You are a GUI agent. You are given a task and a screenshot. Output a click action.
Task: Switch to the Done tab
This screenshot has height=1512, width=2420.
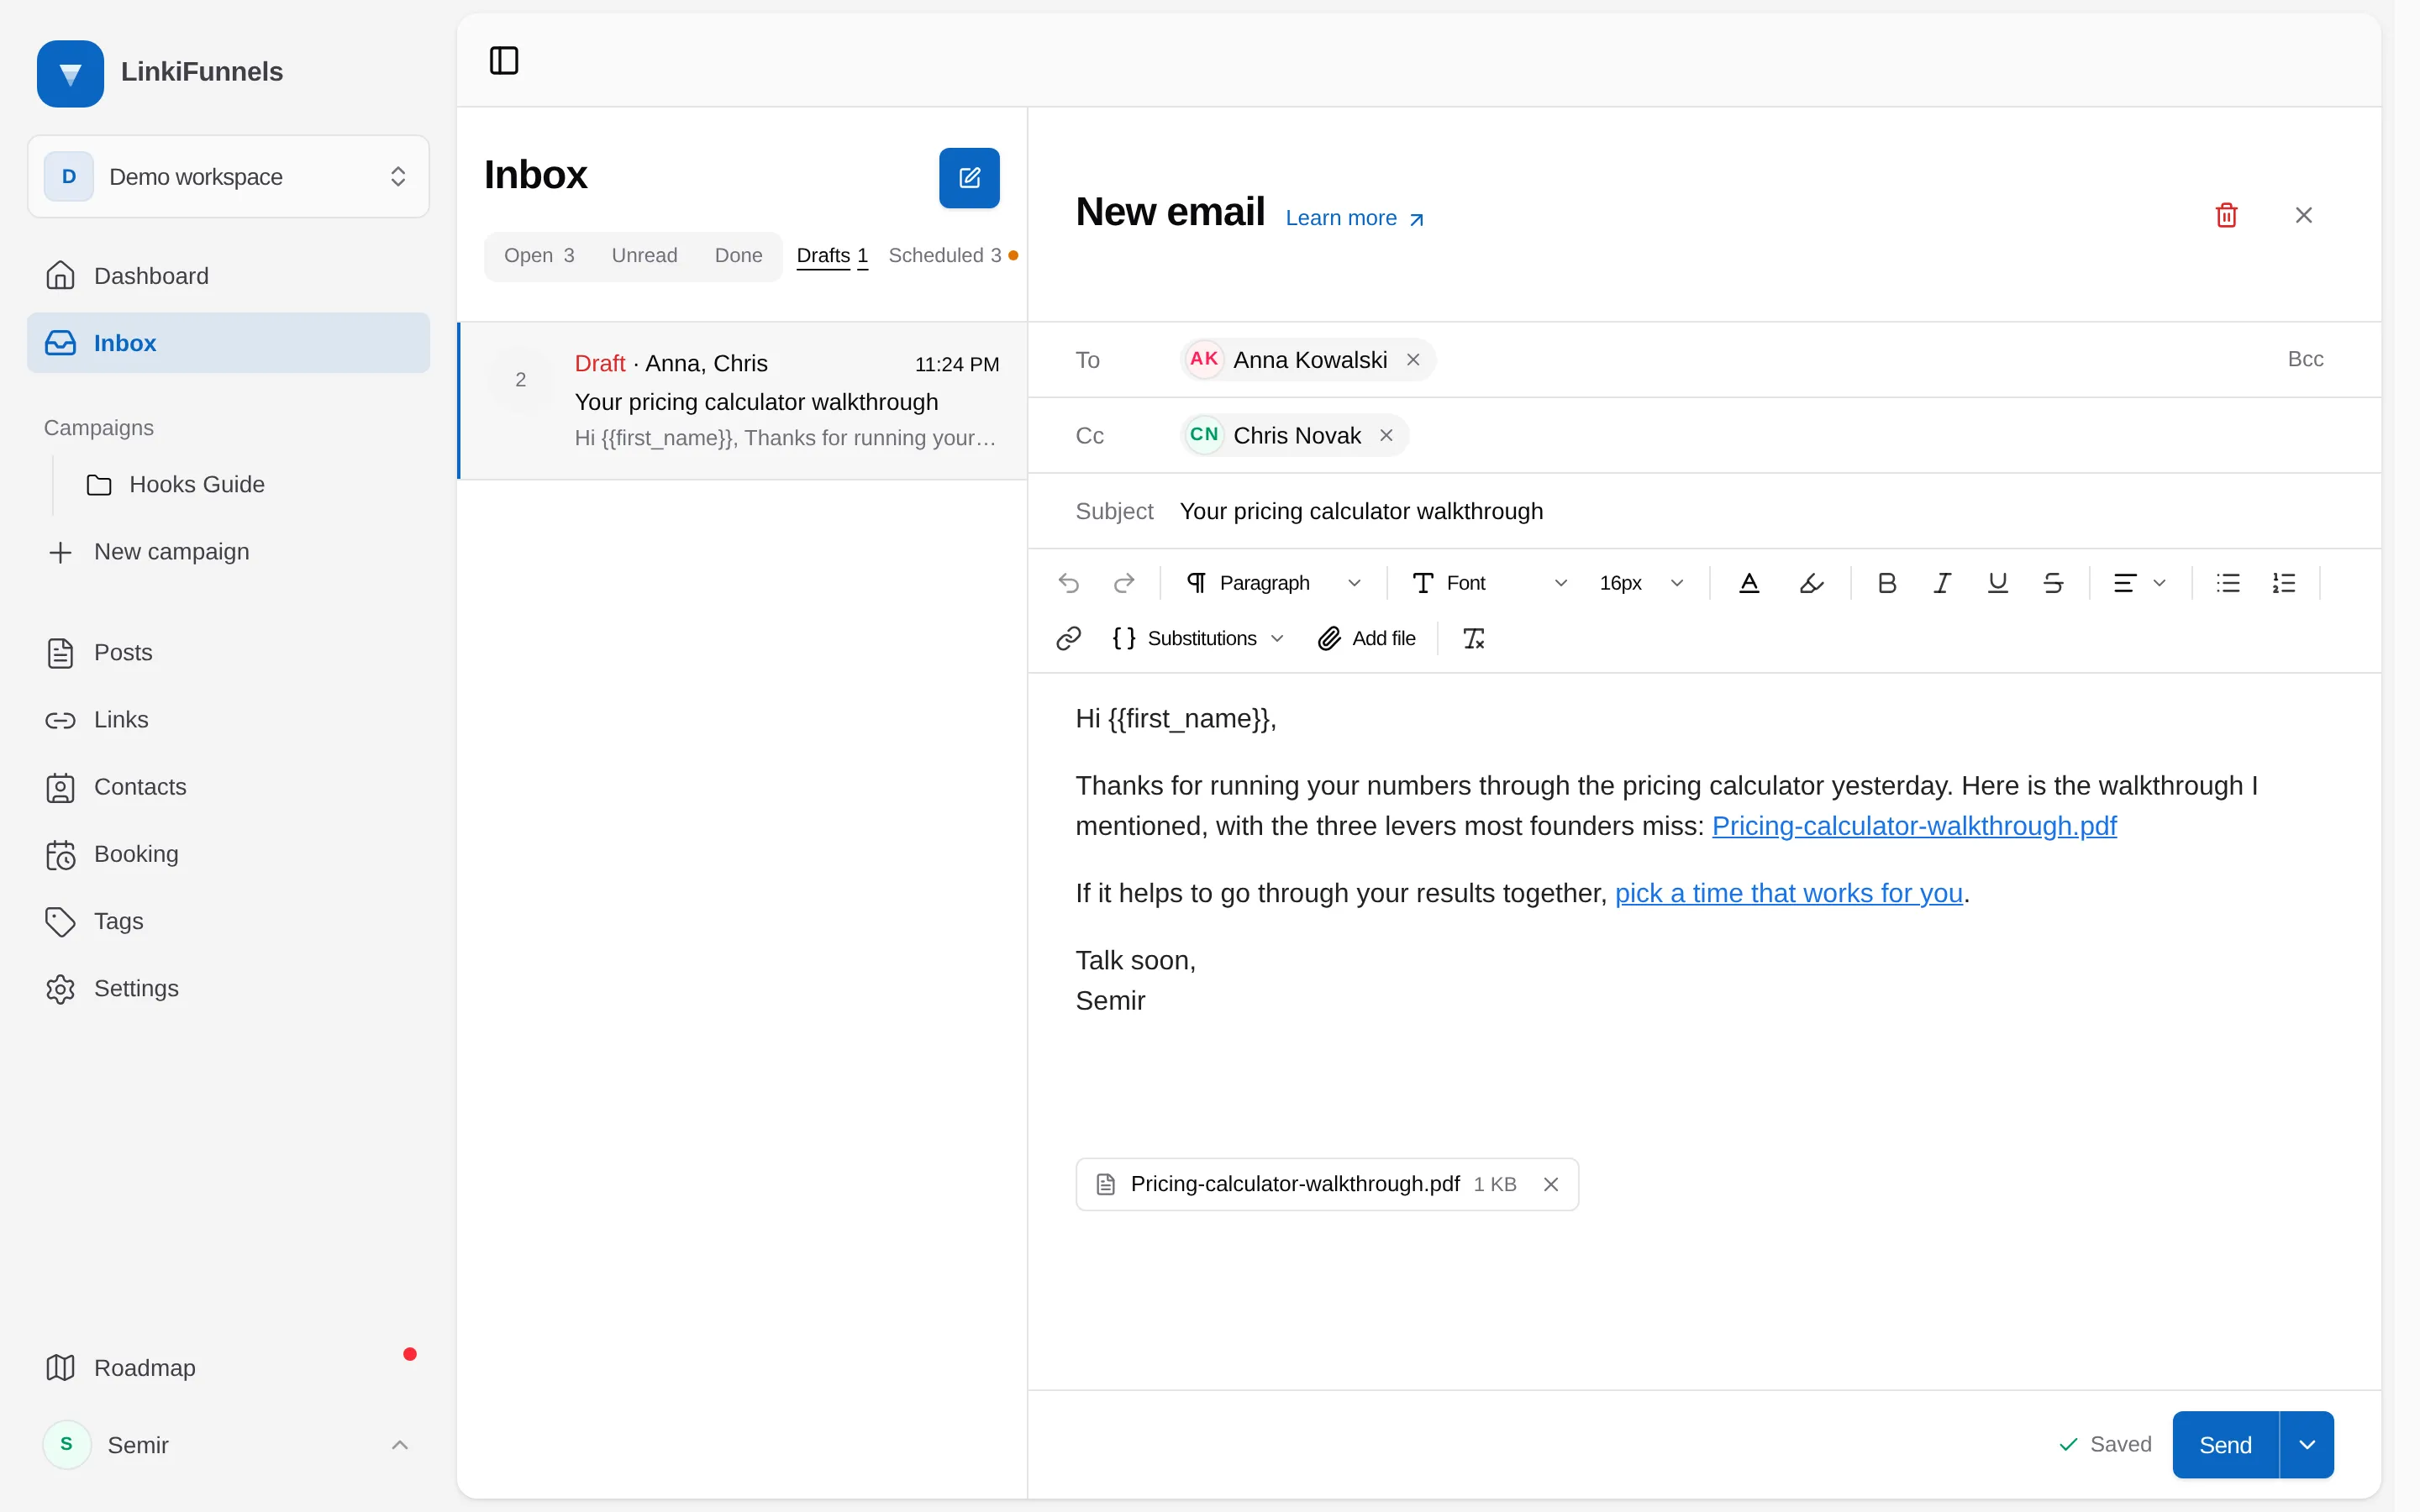[x=738, y=256]
